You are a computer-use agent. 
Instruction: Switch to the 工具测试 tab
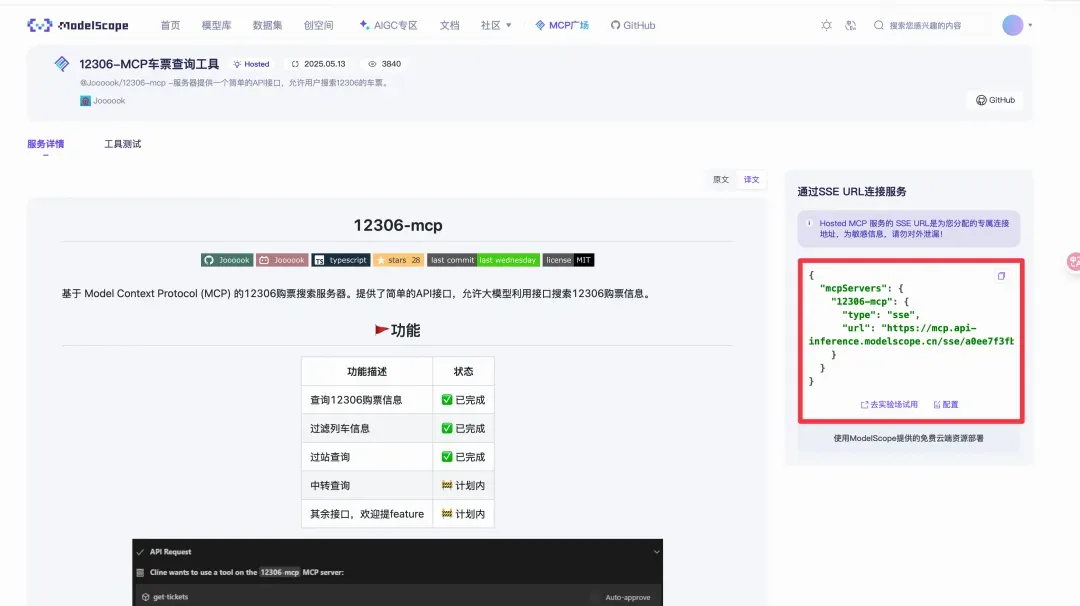tap(124, 143)
